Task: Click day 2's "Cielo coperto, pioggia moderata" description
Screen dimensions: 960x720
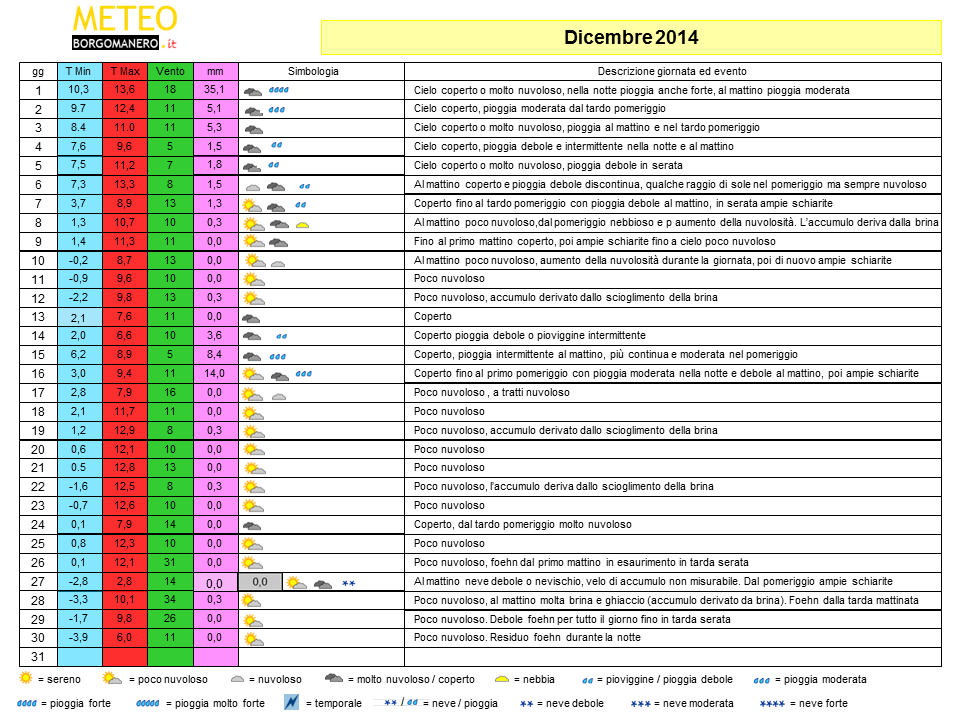Action: (539, 109)
